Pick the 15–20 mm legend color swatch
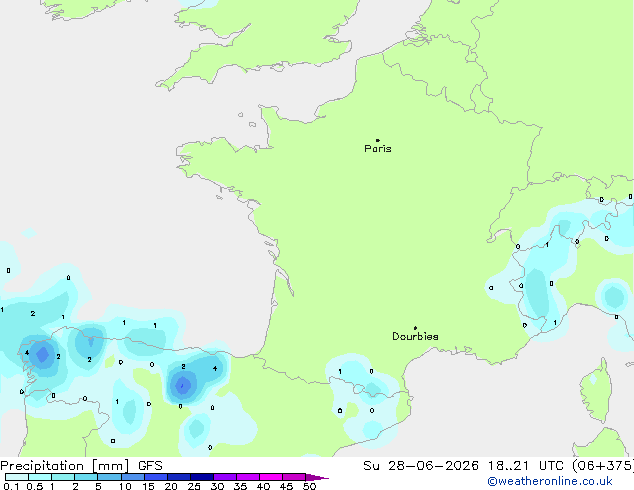Image resolution: width=634 pixels, height=490 pixels. pos(156,477)
